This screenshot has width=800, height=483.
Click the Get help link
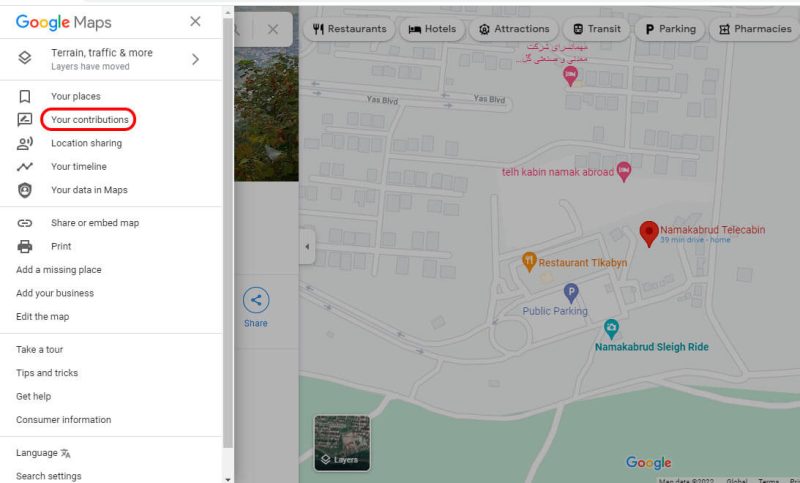(34, 396)
